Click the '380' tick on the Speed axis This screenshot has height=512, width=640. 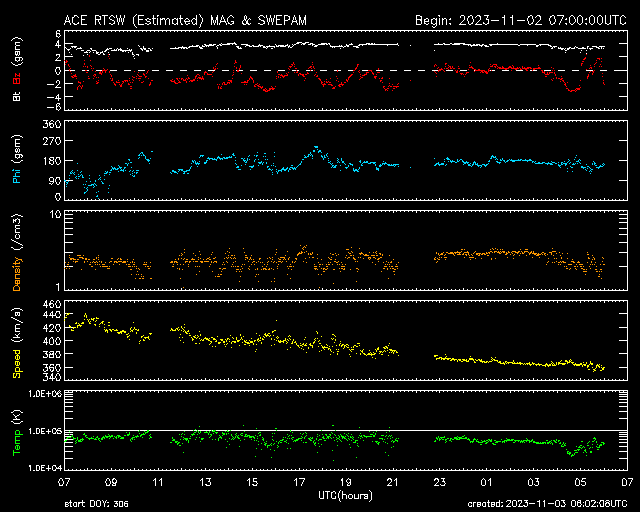click(51, 354)
